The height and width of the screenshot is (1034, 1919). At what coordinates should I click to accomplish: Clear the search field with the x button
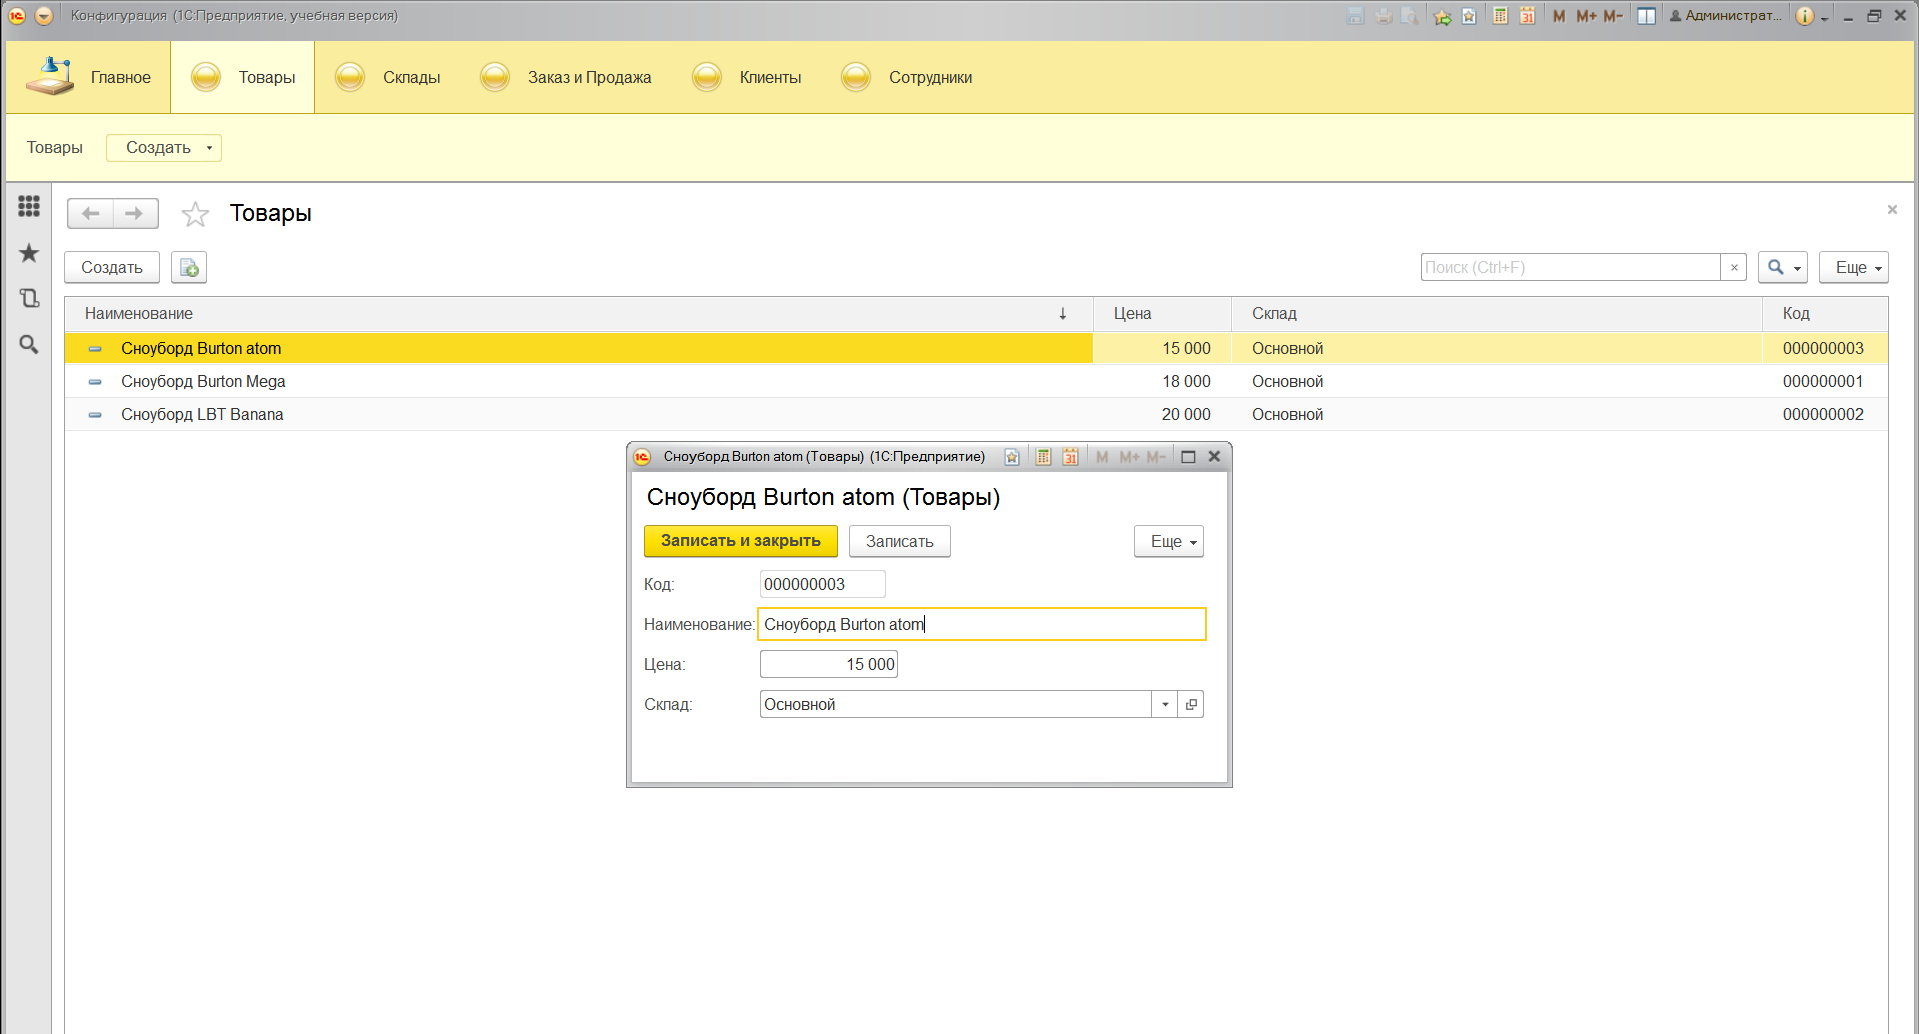pos(1734,267)
